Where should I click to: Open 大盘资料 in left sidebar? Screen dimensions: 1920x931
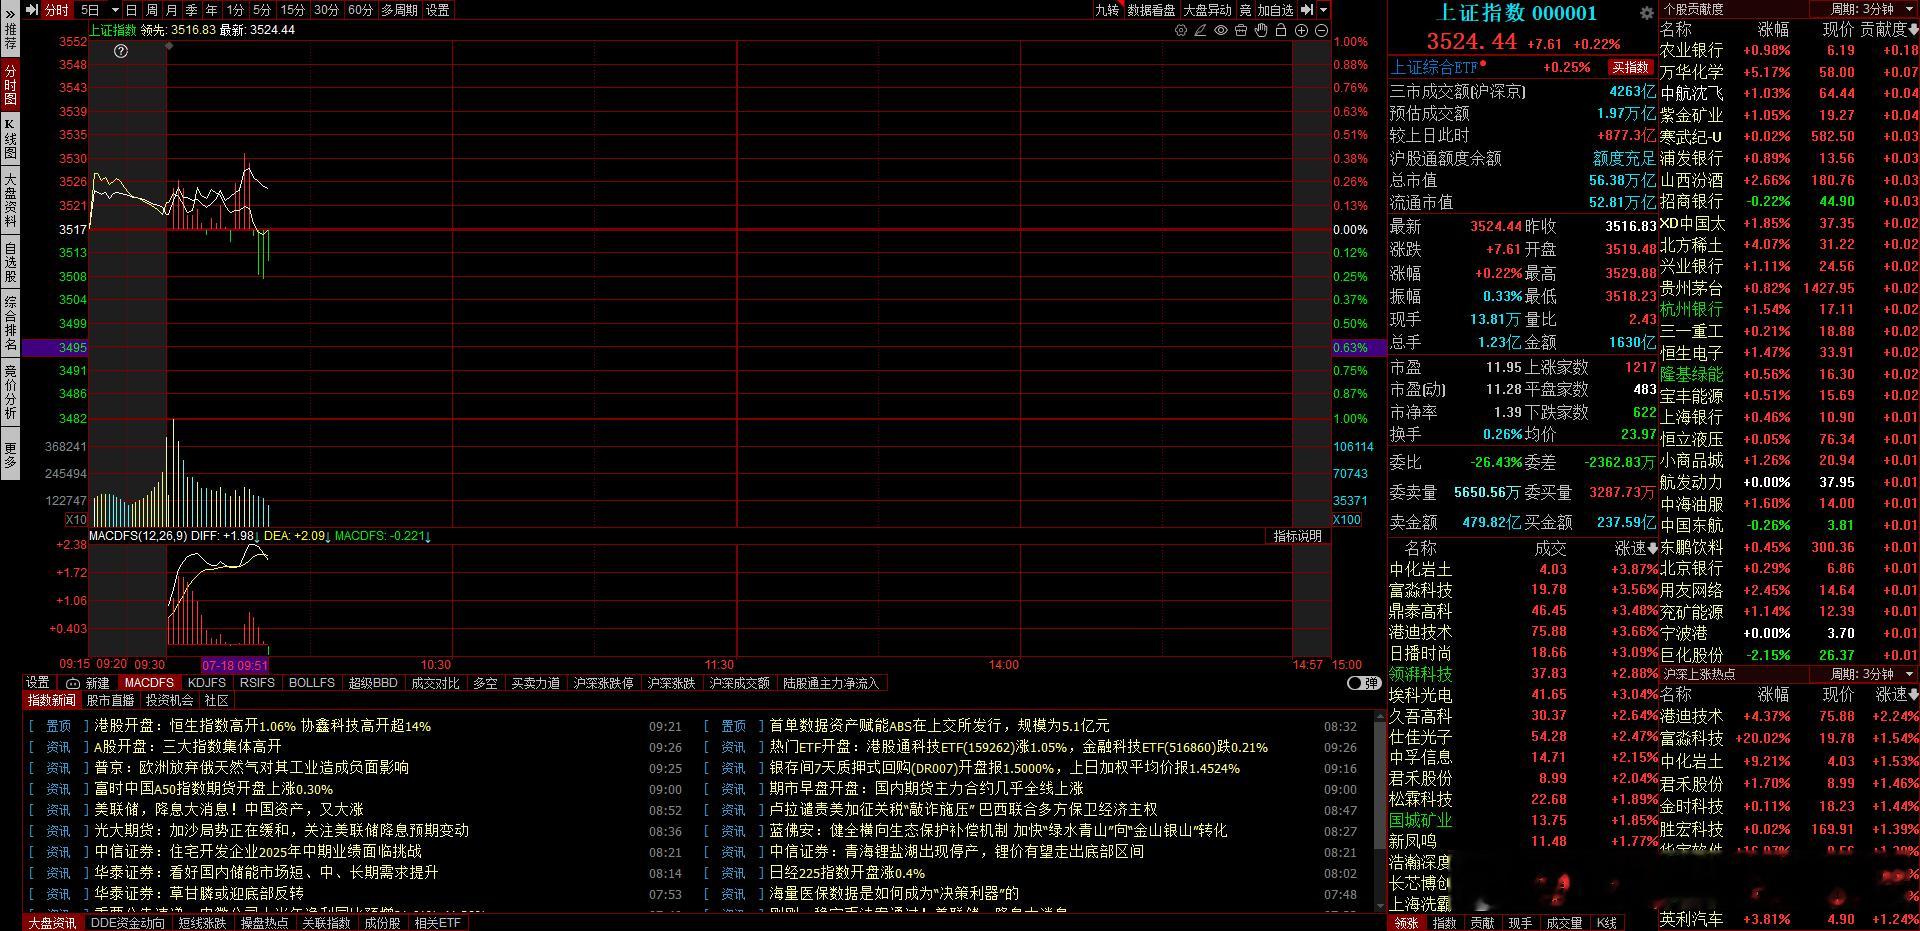10,200
